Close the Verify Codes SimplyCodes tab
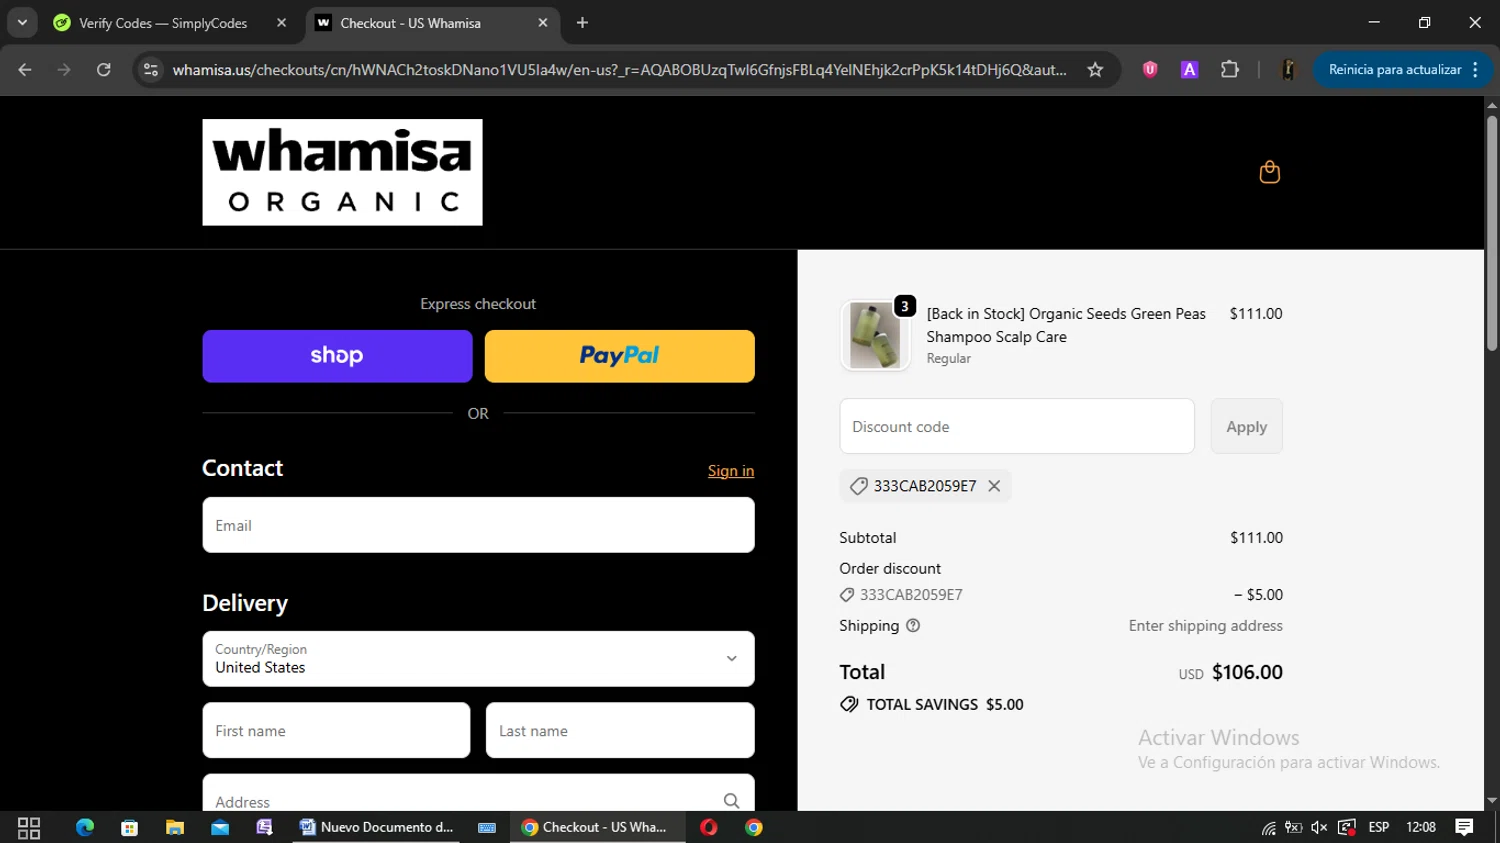 coord(281,23)
